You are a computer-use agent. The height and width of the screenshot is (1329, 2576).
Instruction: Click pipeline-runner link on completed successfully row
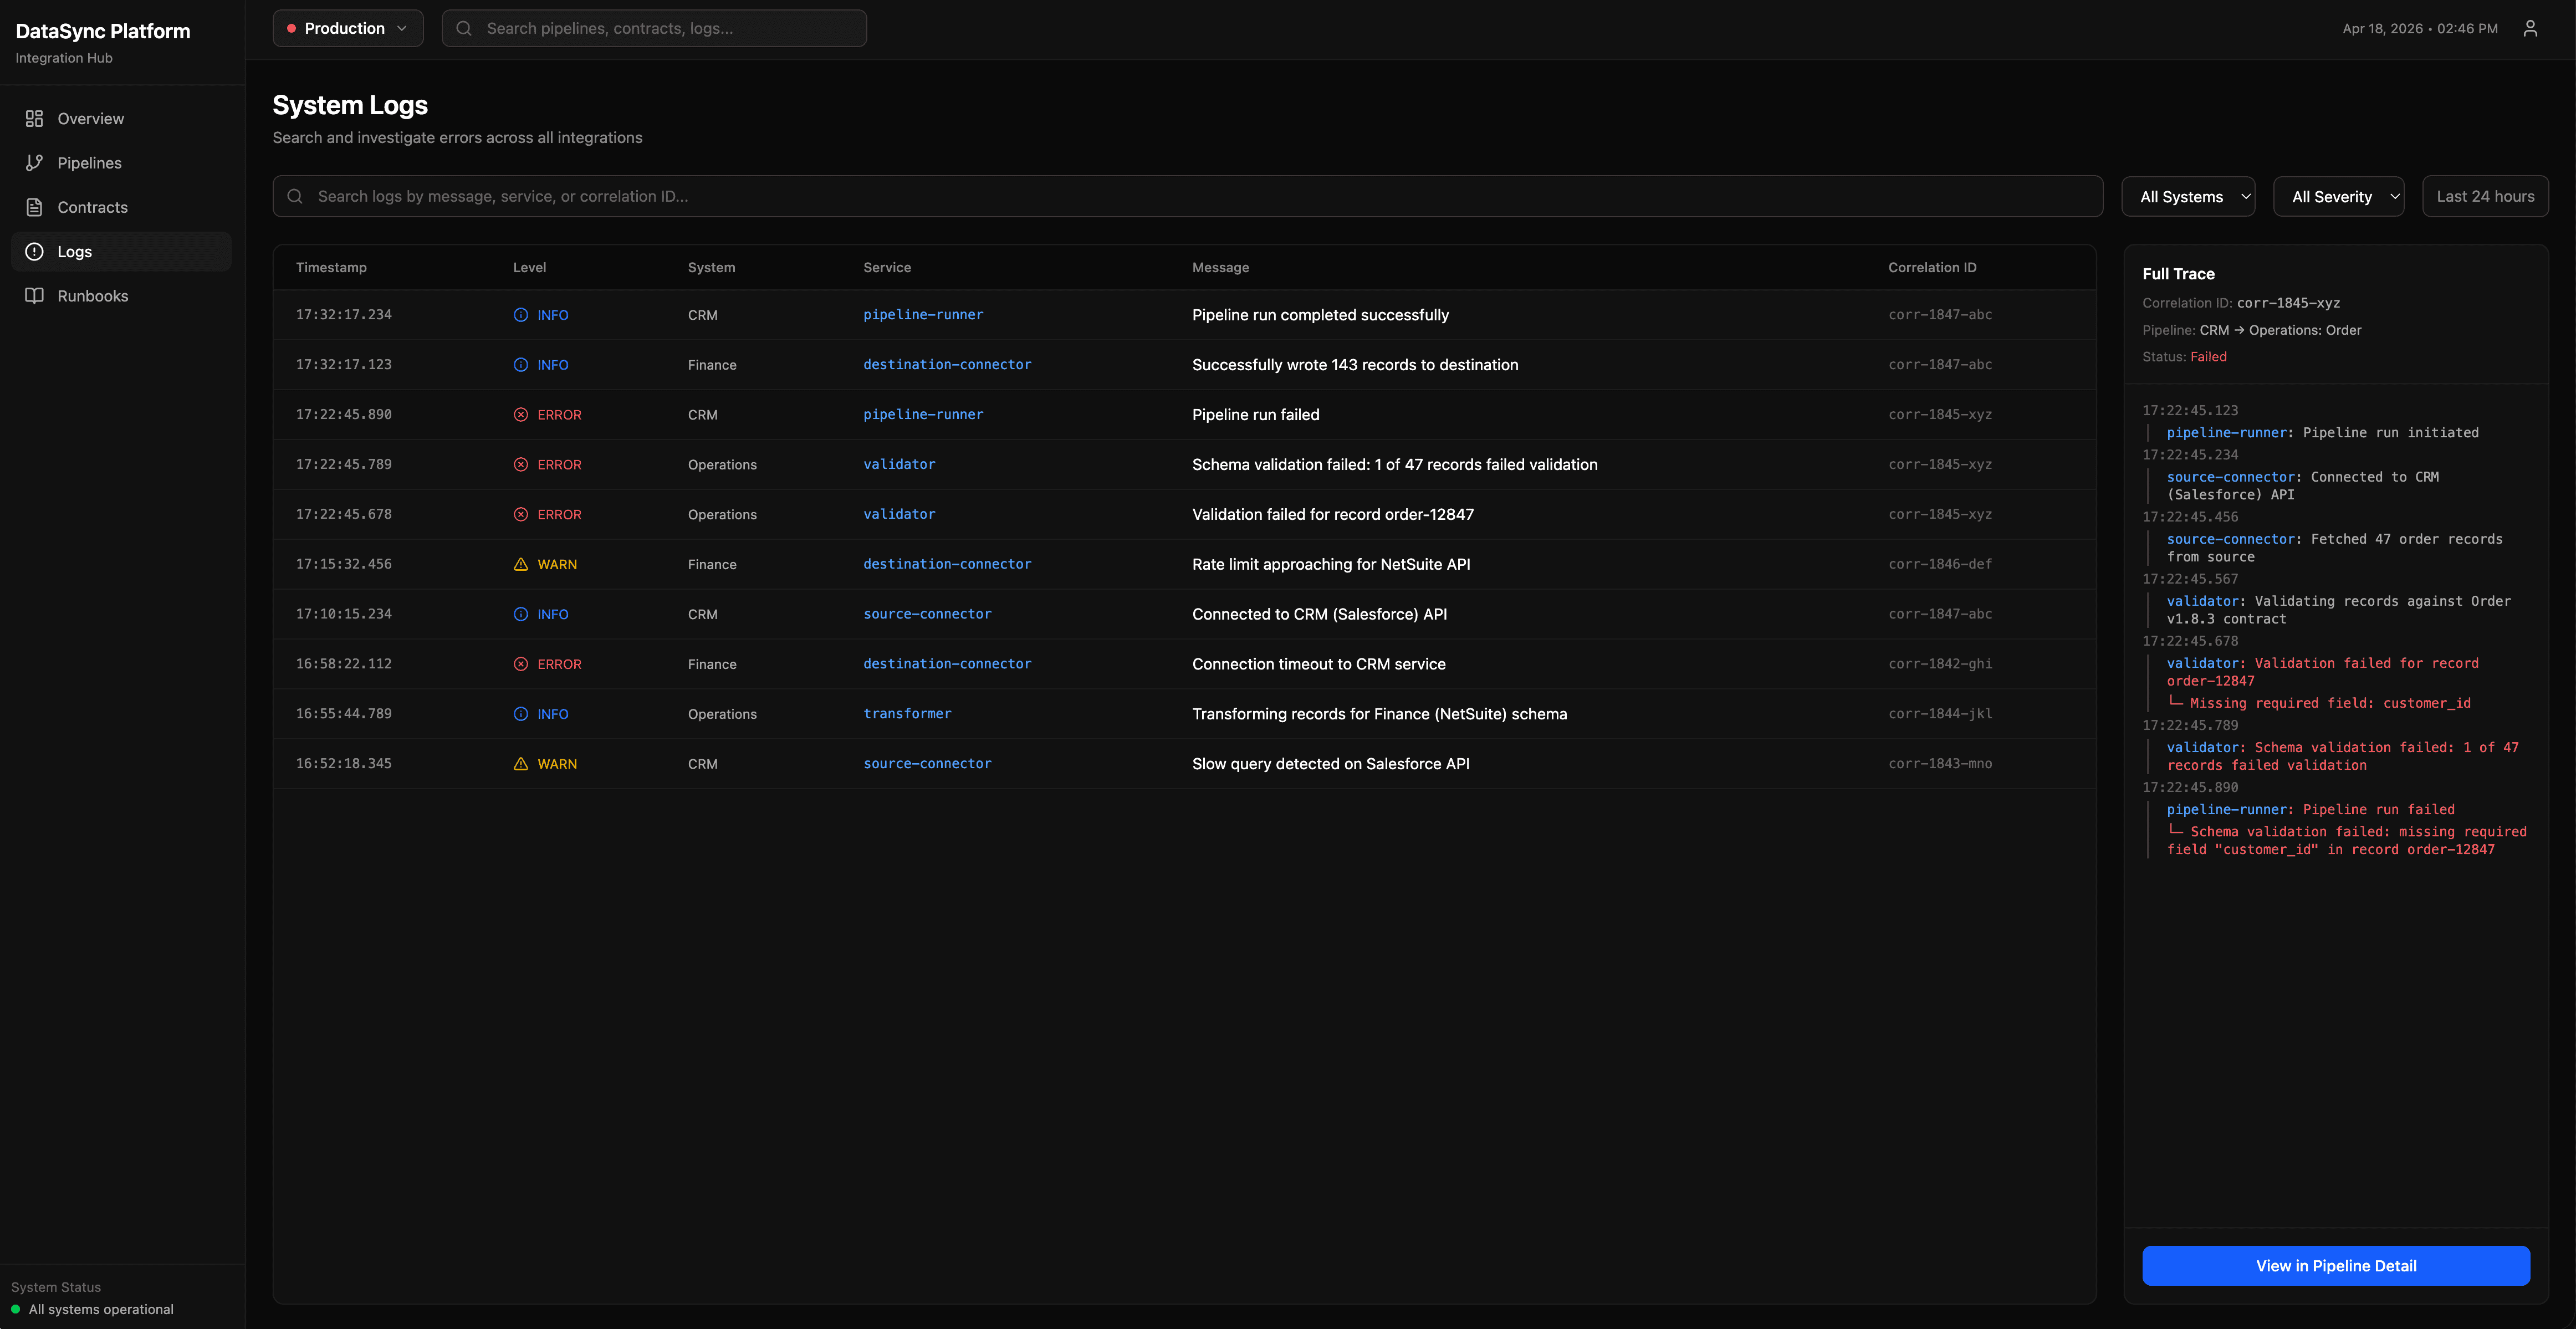(x=923, y=315)
